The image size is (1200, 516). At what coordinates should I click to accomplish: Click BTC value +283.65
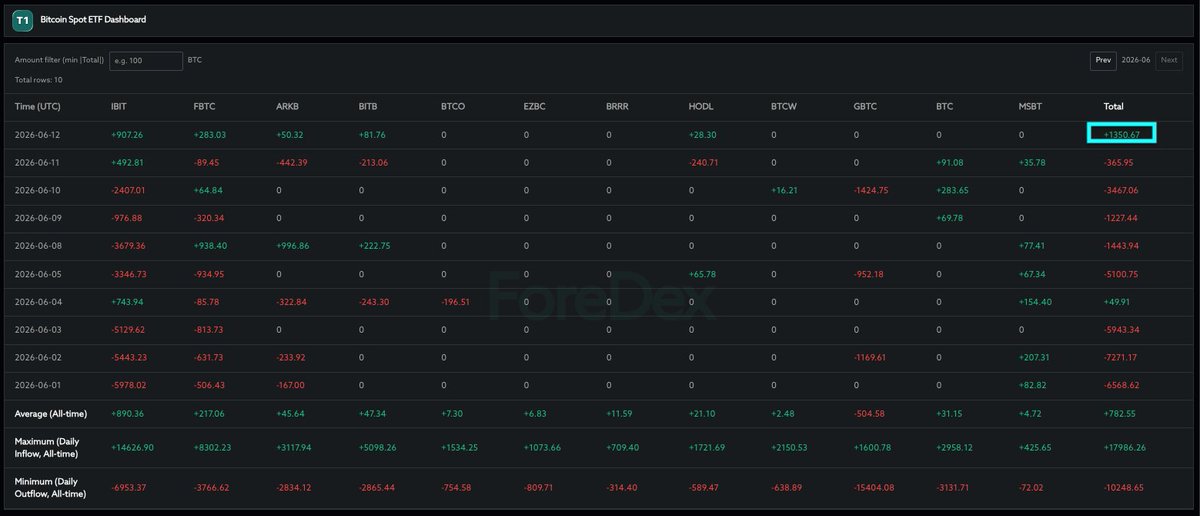(x=953, y=190)
